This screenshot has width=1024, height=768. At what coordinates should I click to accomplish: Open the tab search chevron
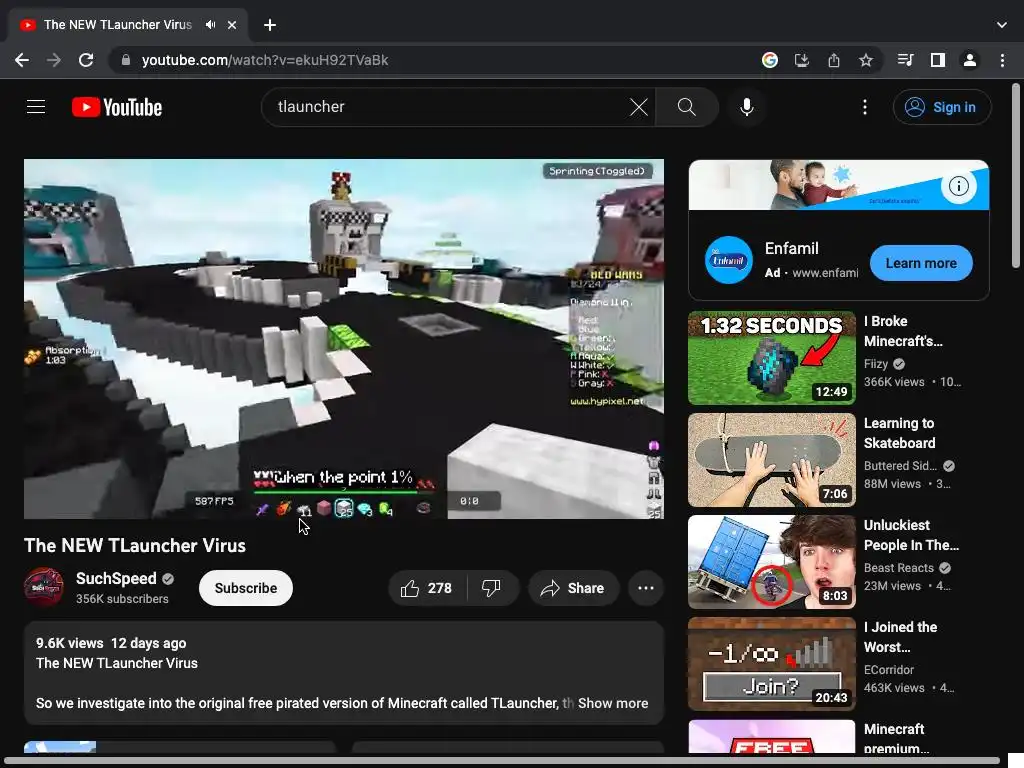tap(1002, 25)
